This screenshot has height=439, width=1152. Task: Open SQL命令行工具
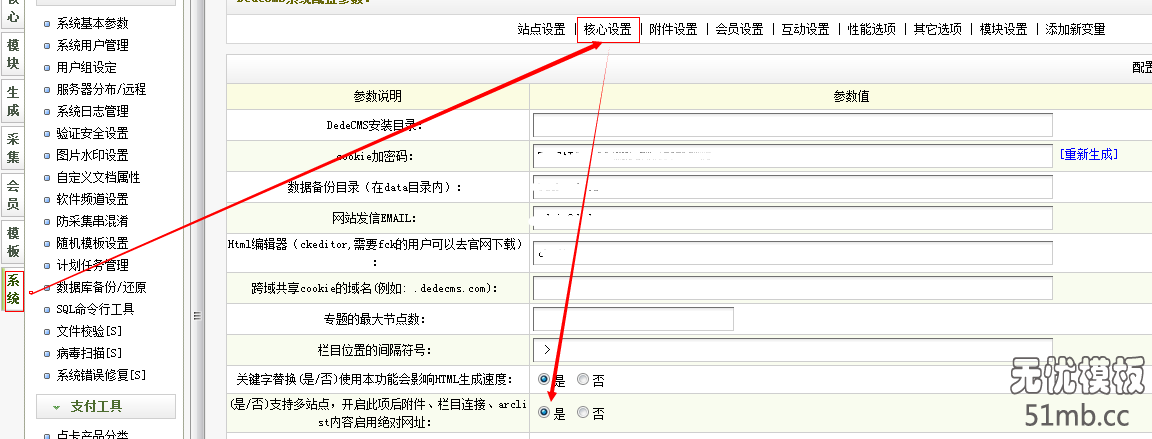click(x=95, y=310)
